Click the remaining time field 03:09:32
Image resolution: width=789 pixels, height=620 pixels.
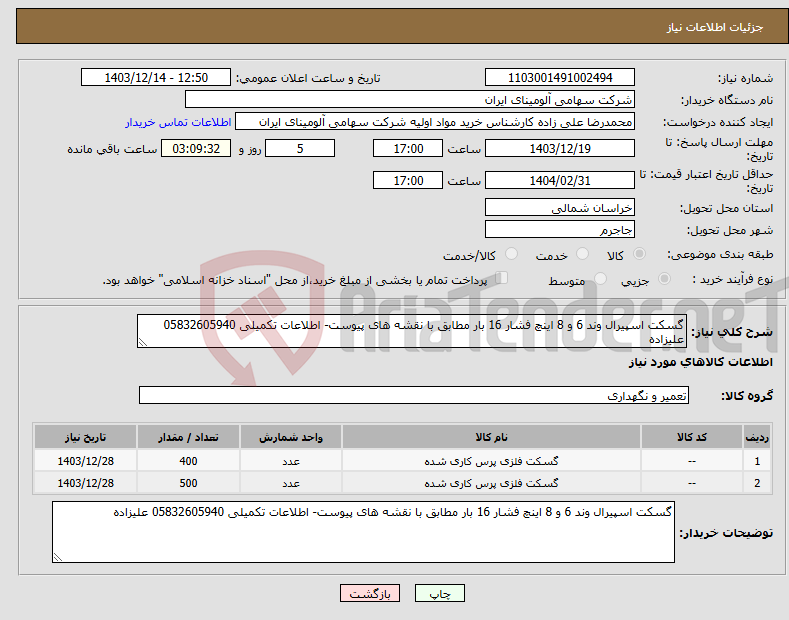coord(196,148)
